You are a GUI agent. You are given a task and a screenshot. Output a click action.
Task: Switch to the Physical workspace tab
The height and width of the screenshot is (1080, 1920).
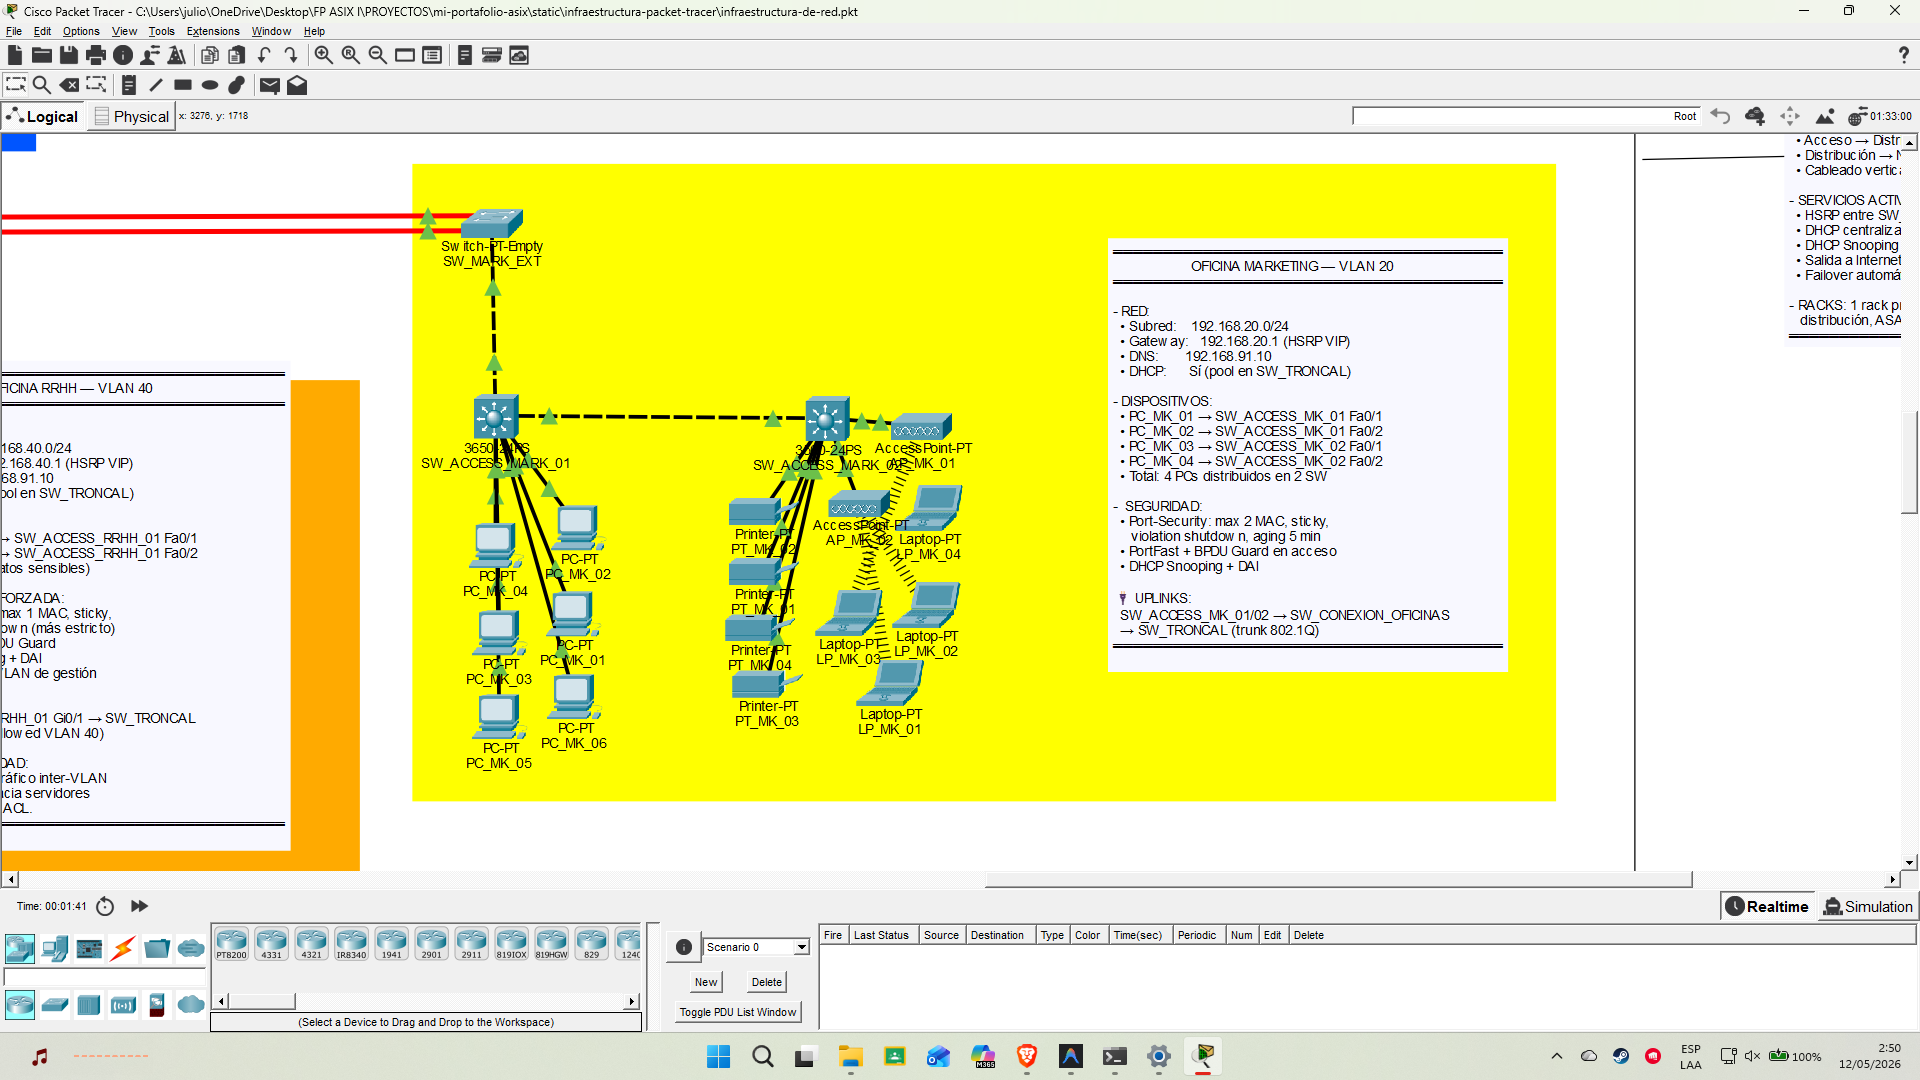(x=132, y=116)
